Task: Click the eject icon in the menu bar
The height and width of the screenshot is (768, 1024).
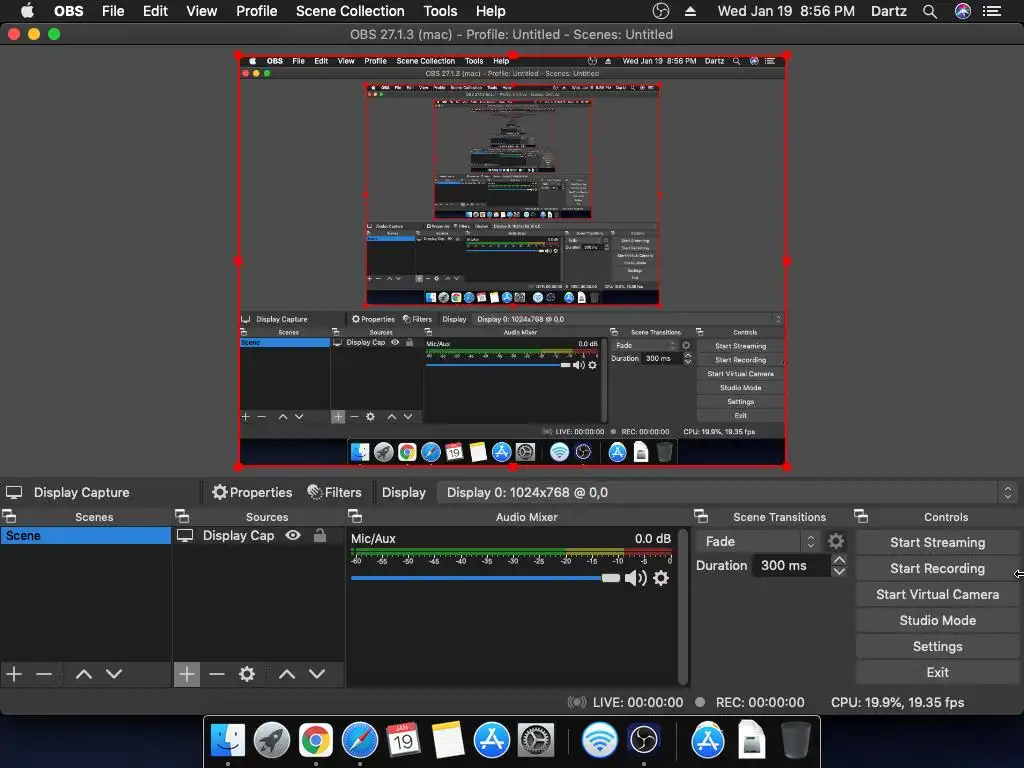Action: point(690,11)
